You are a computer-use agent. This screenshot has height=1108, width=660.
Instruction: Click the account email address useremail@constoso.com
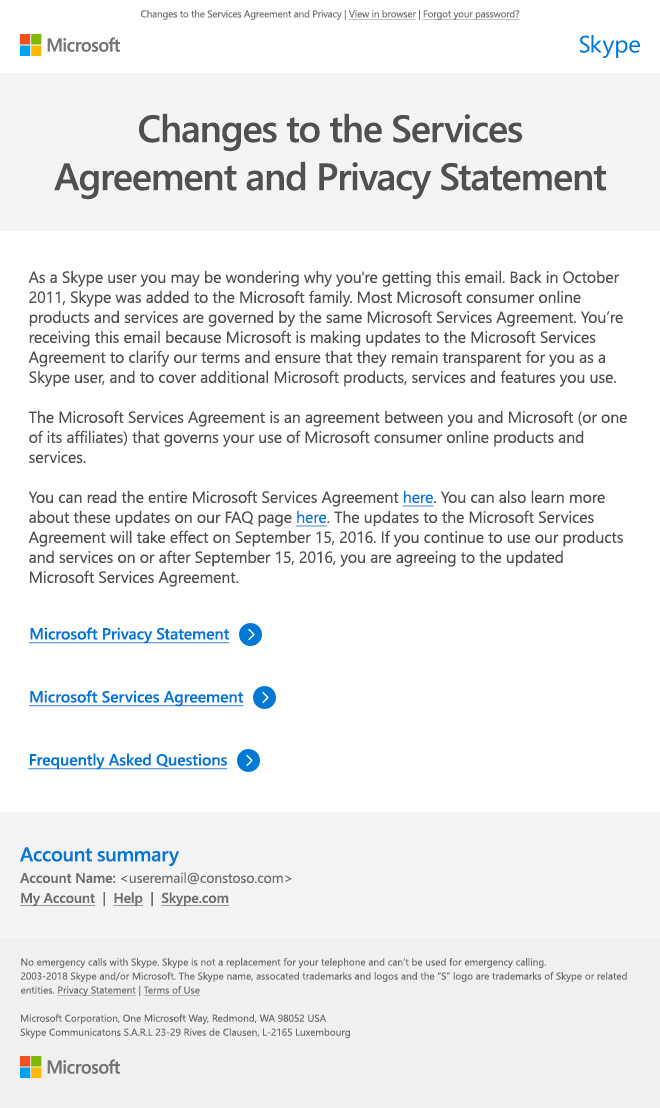pyautogui.click(x=206, y=878)
